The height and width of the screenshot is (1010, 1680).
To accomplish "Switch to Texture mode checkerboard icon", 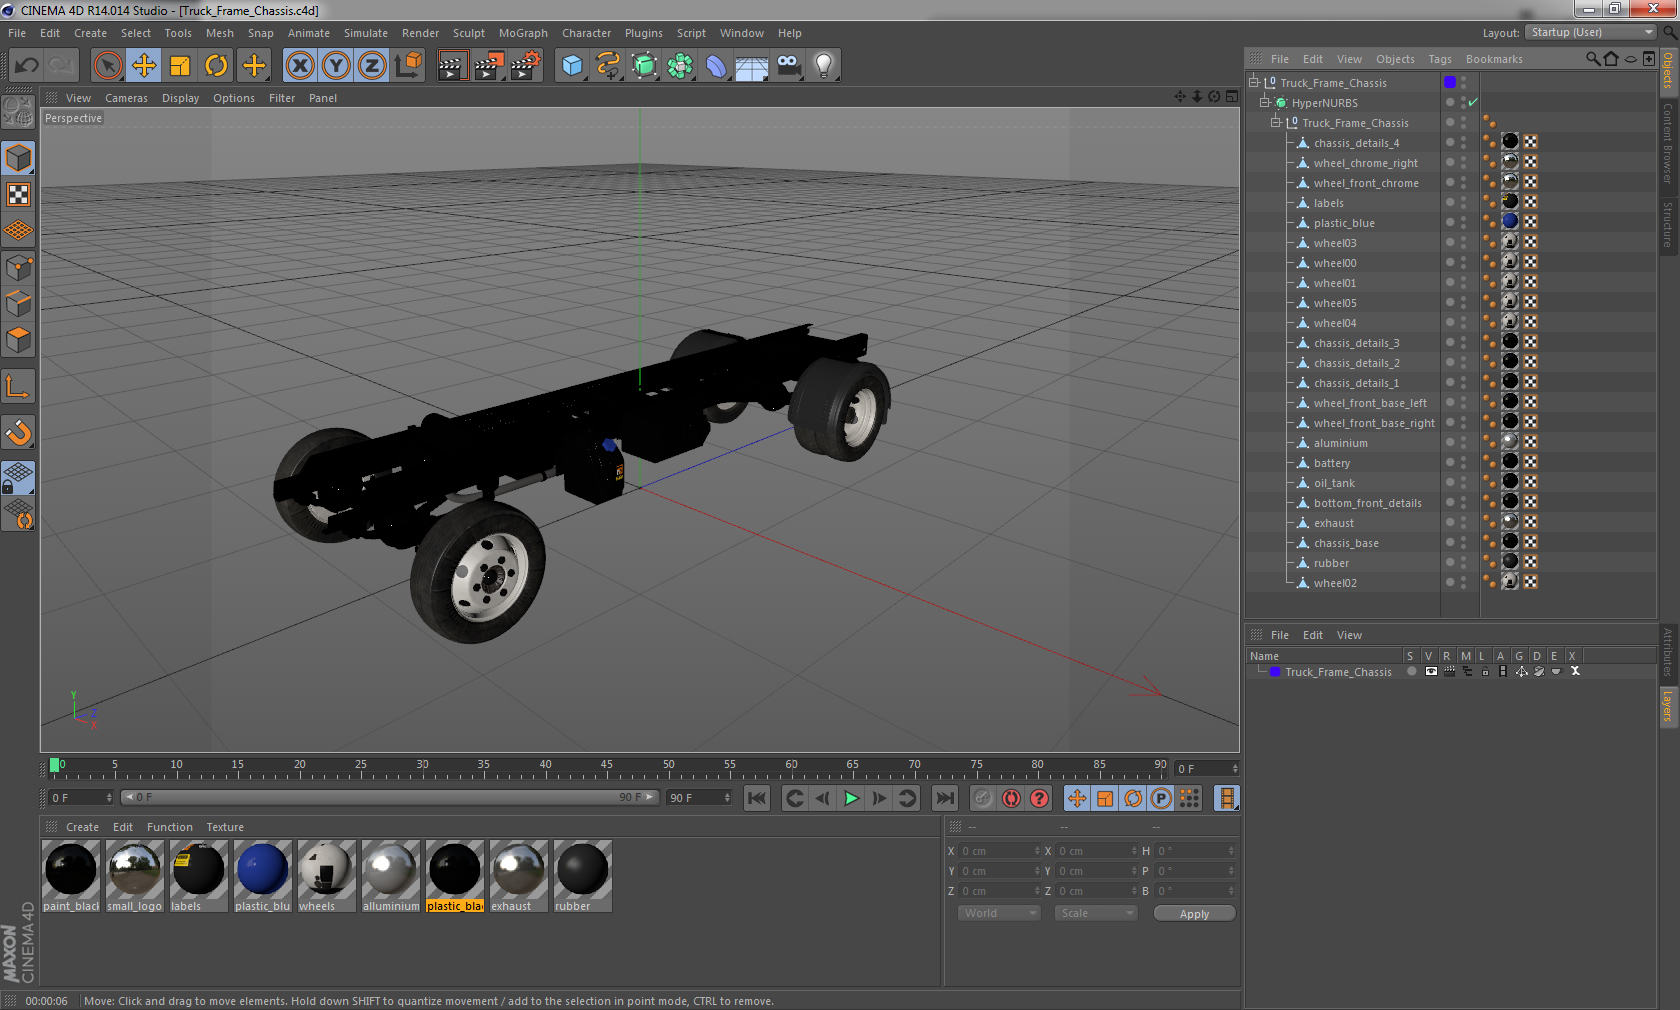I will point(18,194).
